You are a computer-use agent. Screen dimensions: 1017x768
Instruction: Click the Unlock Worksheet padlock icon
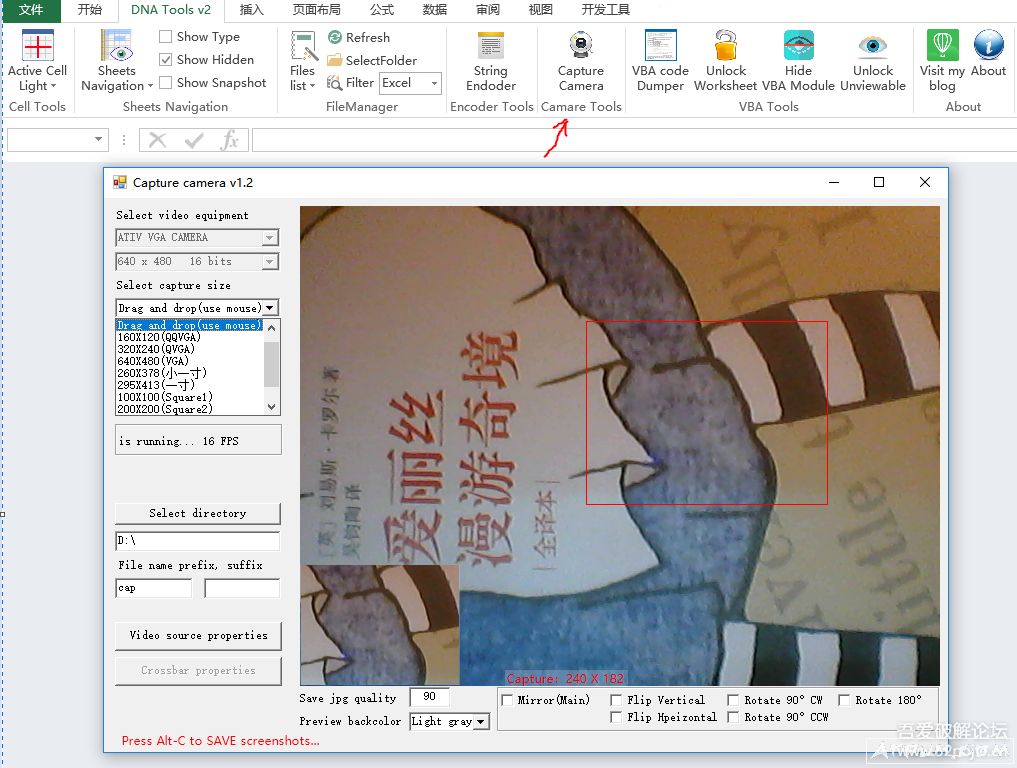(726, 47)
